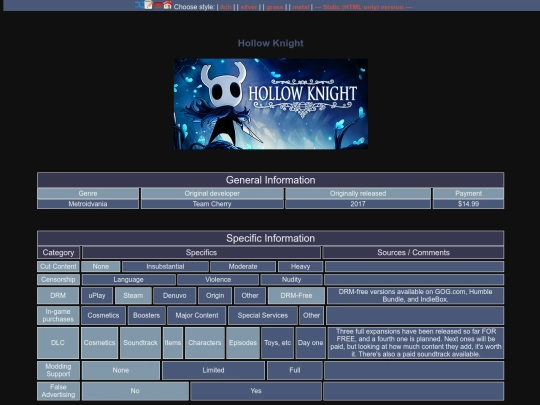Click the 'Specific Information' header
This screenshot has height=405, width=540.
click(270, 238)
